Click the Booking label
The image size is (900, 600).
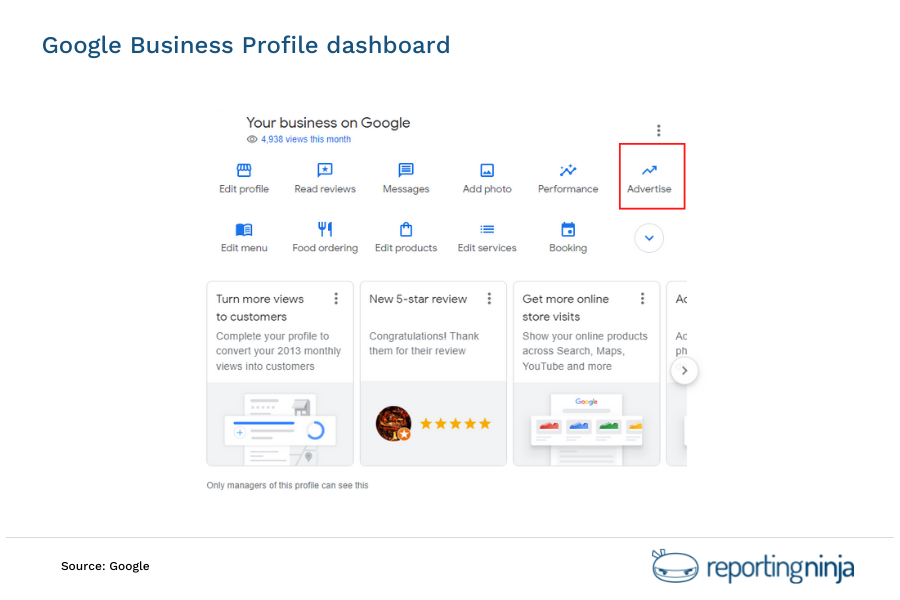568,248
